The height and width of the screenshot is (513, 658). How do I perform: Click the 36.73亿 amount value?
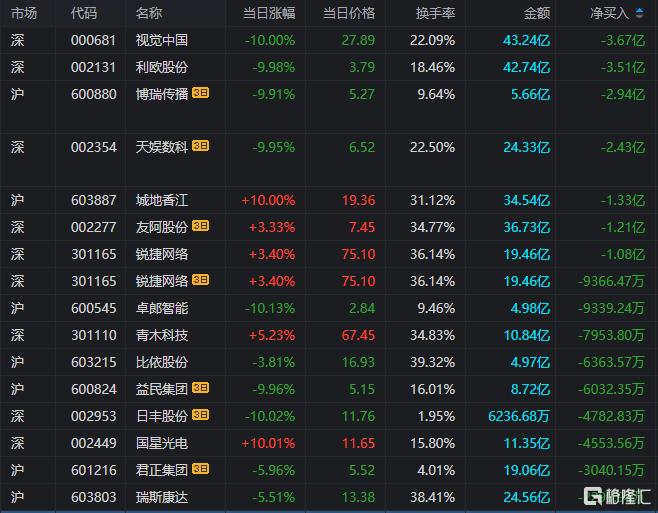[x=526, y=227]
